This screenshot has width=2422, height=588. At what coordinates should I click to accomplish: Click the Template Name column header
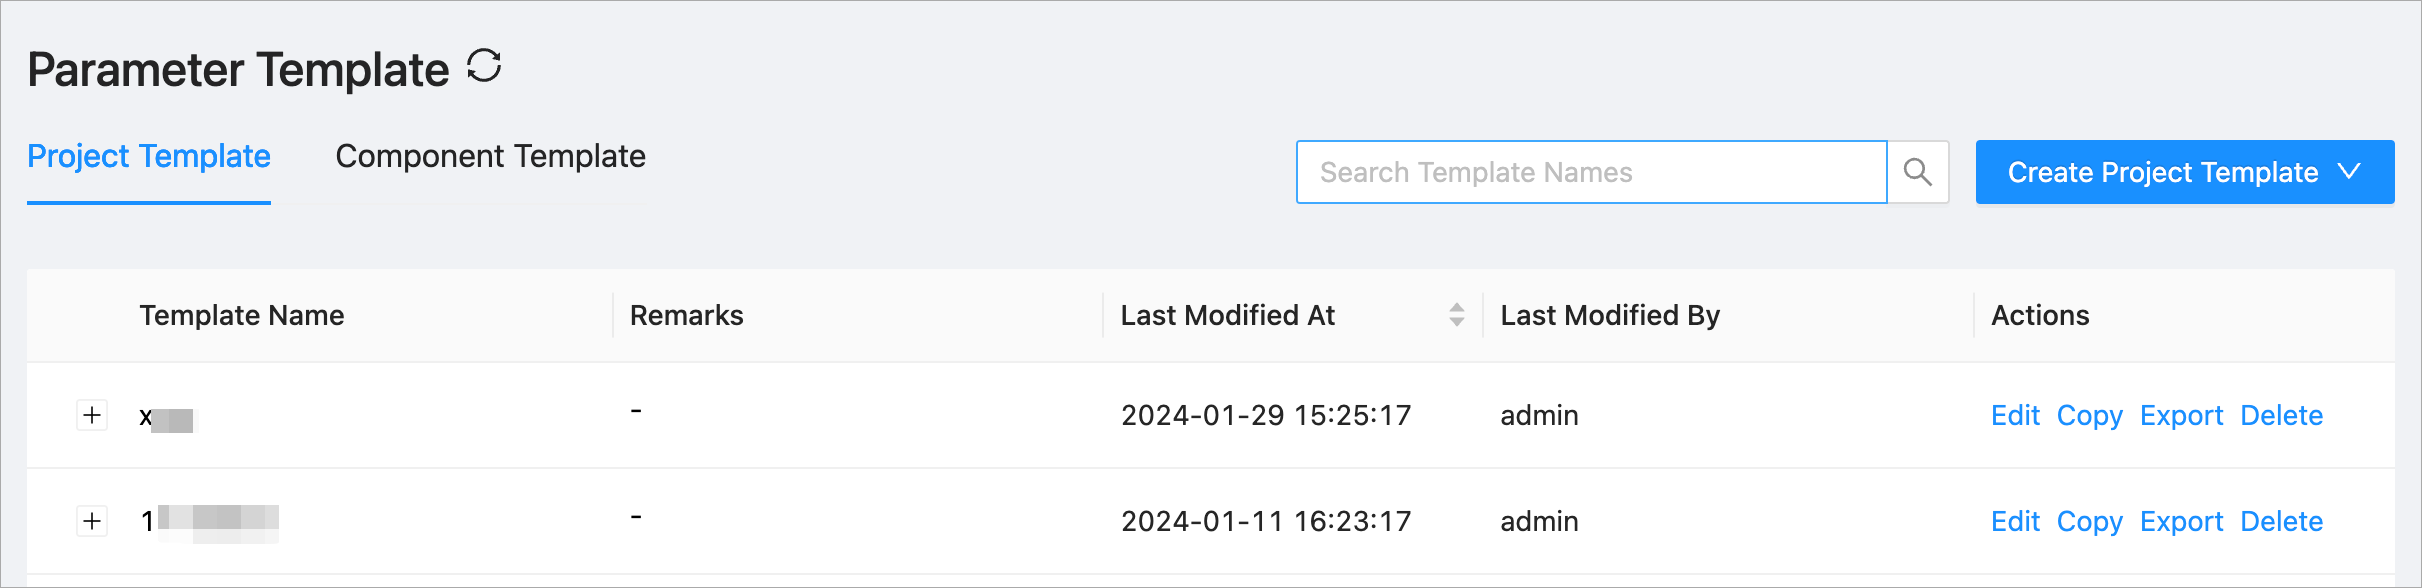242,315
